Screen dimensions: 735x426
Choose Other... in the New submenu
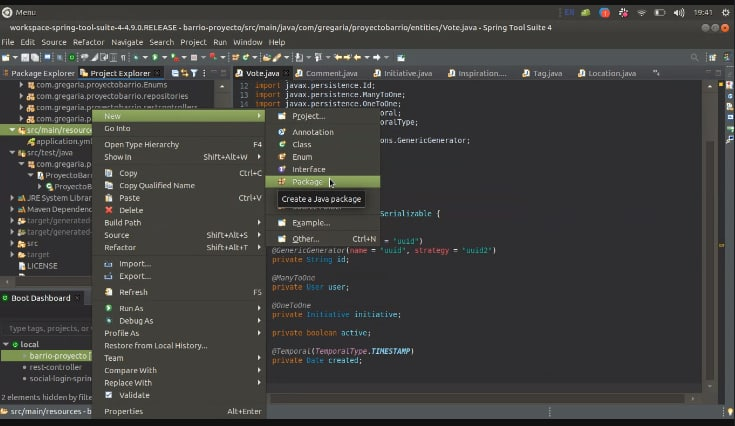click(322, 239)
